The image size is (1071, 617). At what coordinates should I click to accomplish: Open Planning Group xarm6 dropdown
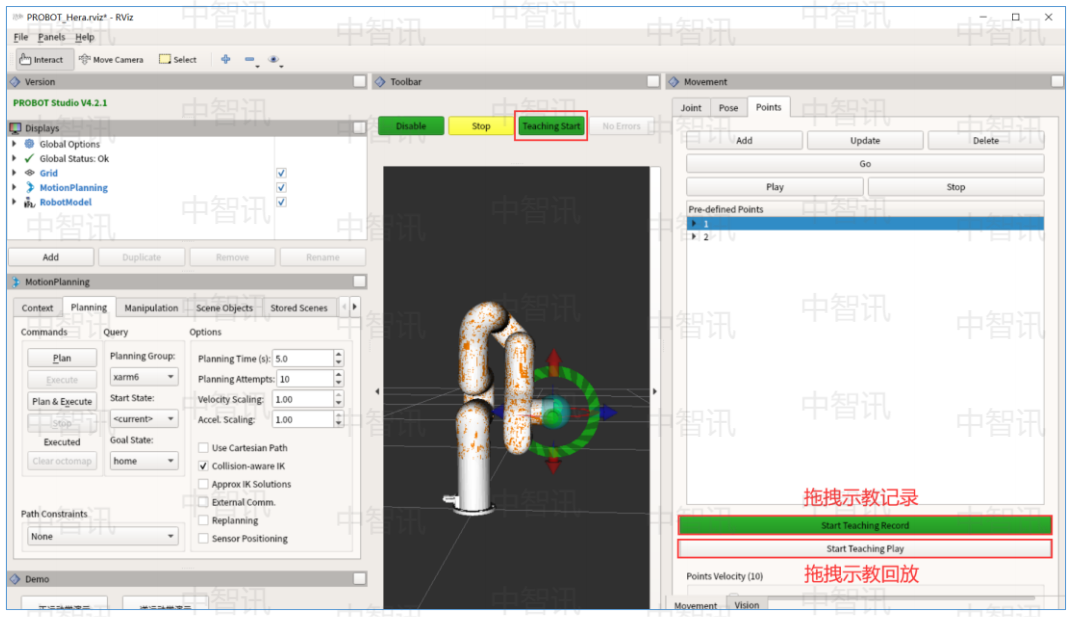click(x=143, y=376)
